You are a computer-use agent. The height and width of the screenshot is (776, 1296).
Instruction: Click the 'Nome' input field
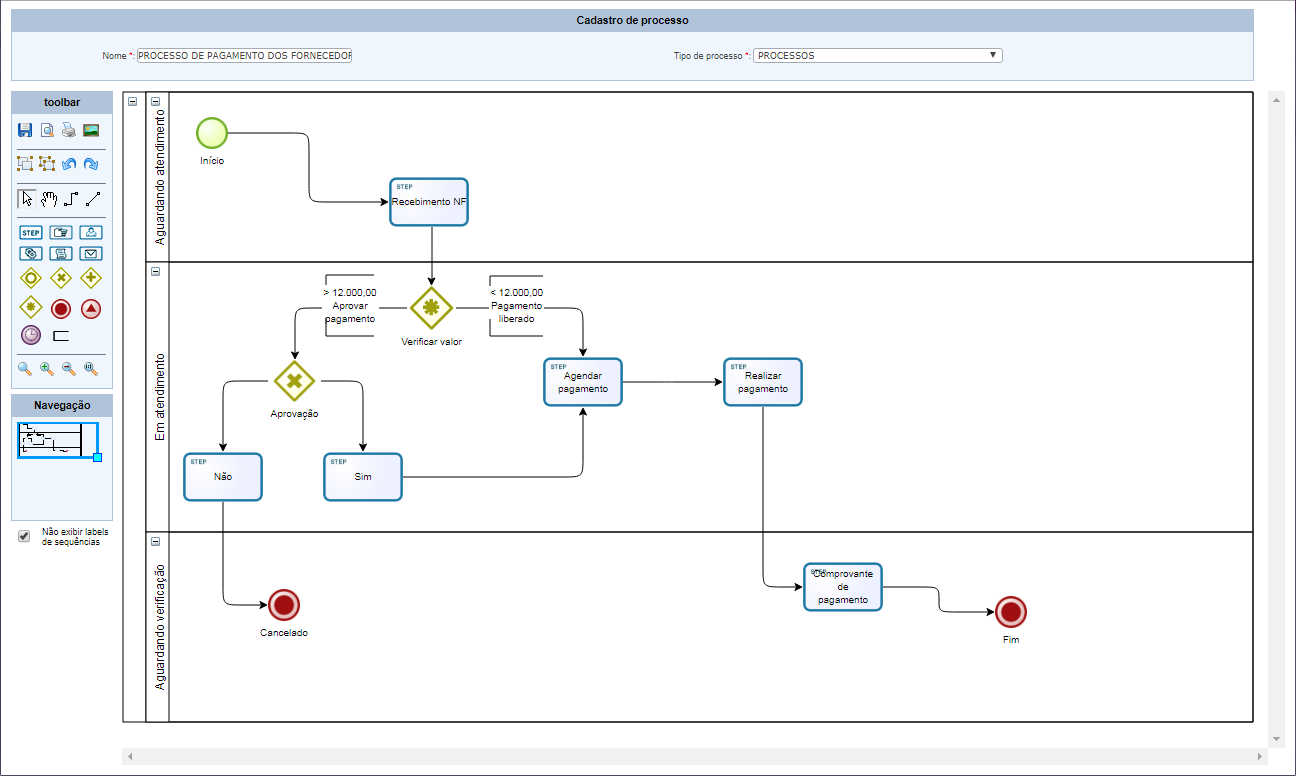point(244,56)
